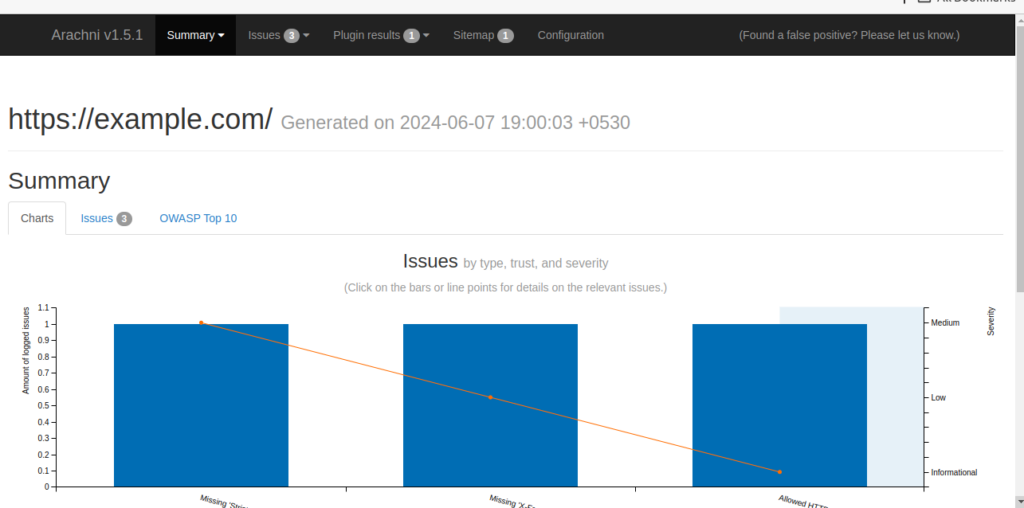Click the count badge beside Sitemap

506,36
